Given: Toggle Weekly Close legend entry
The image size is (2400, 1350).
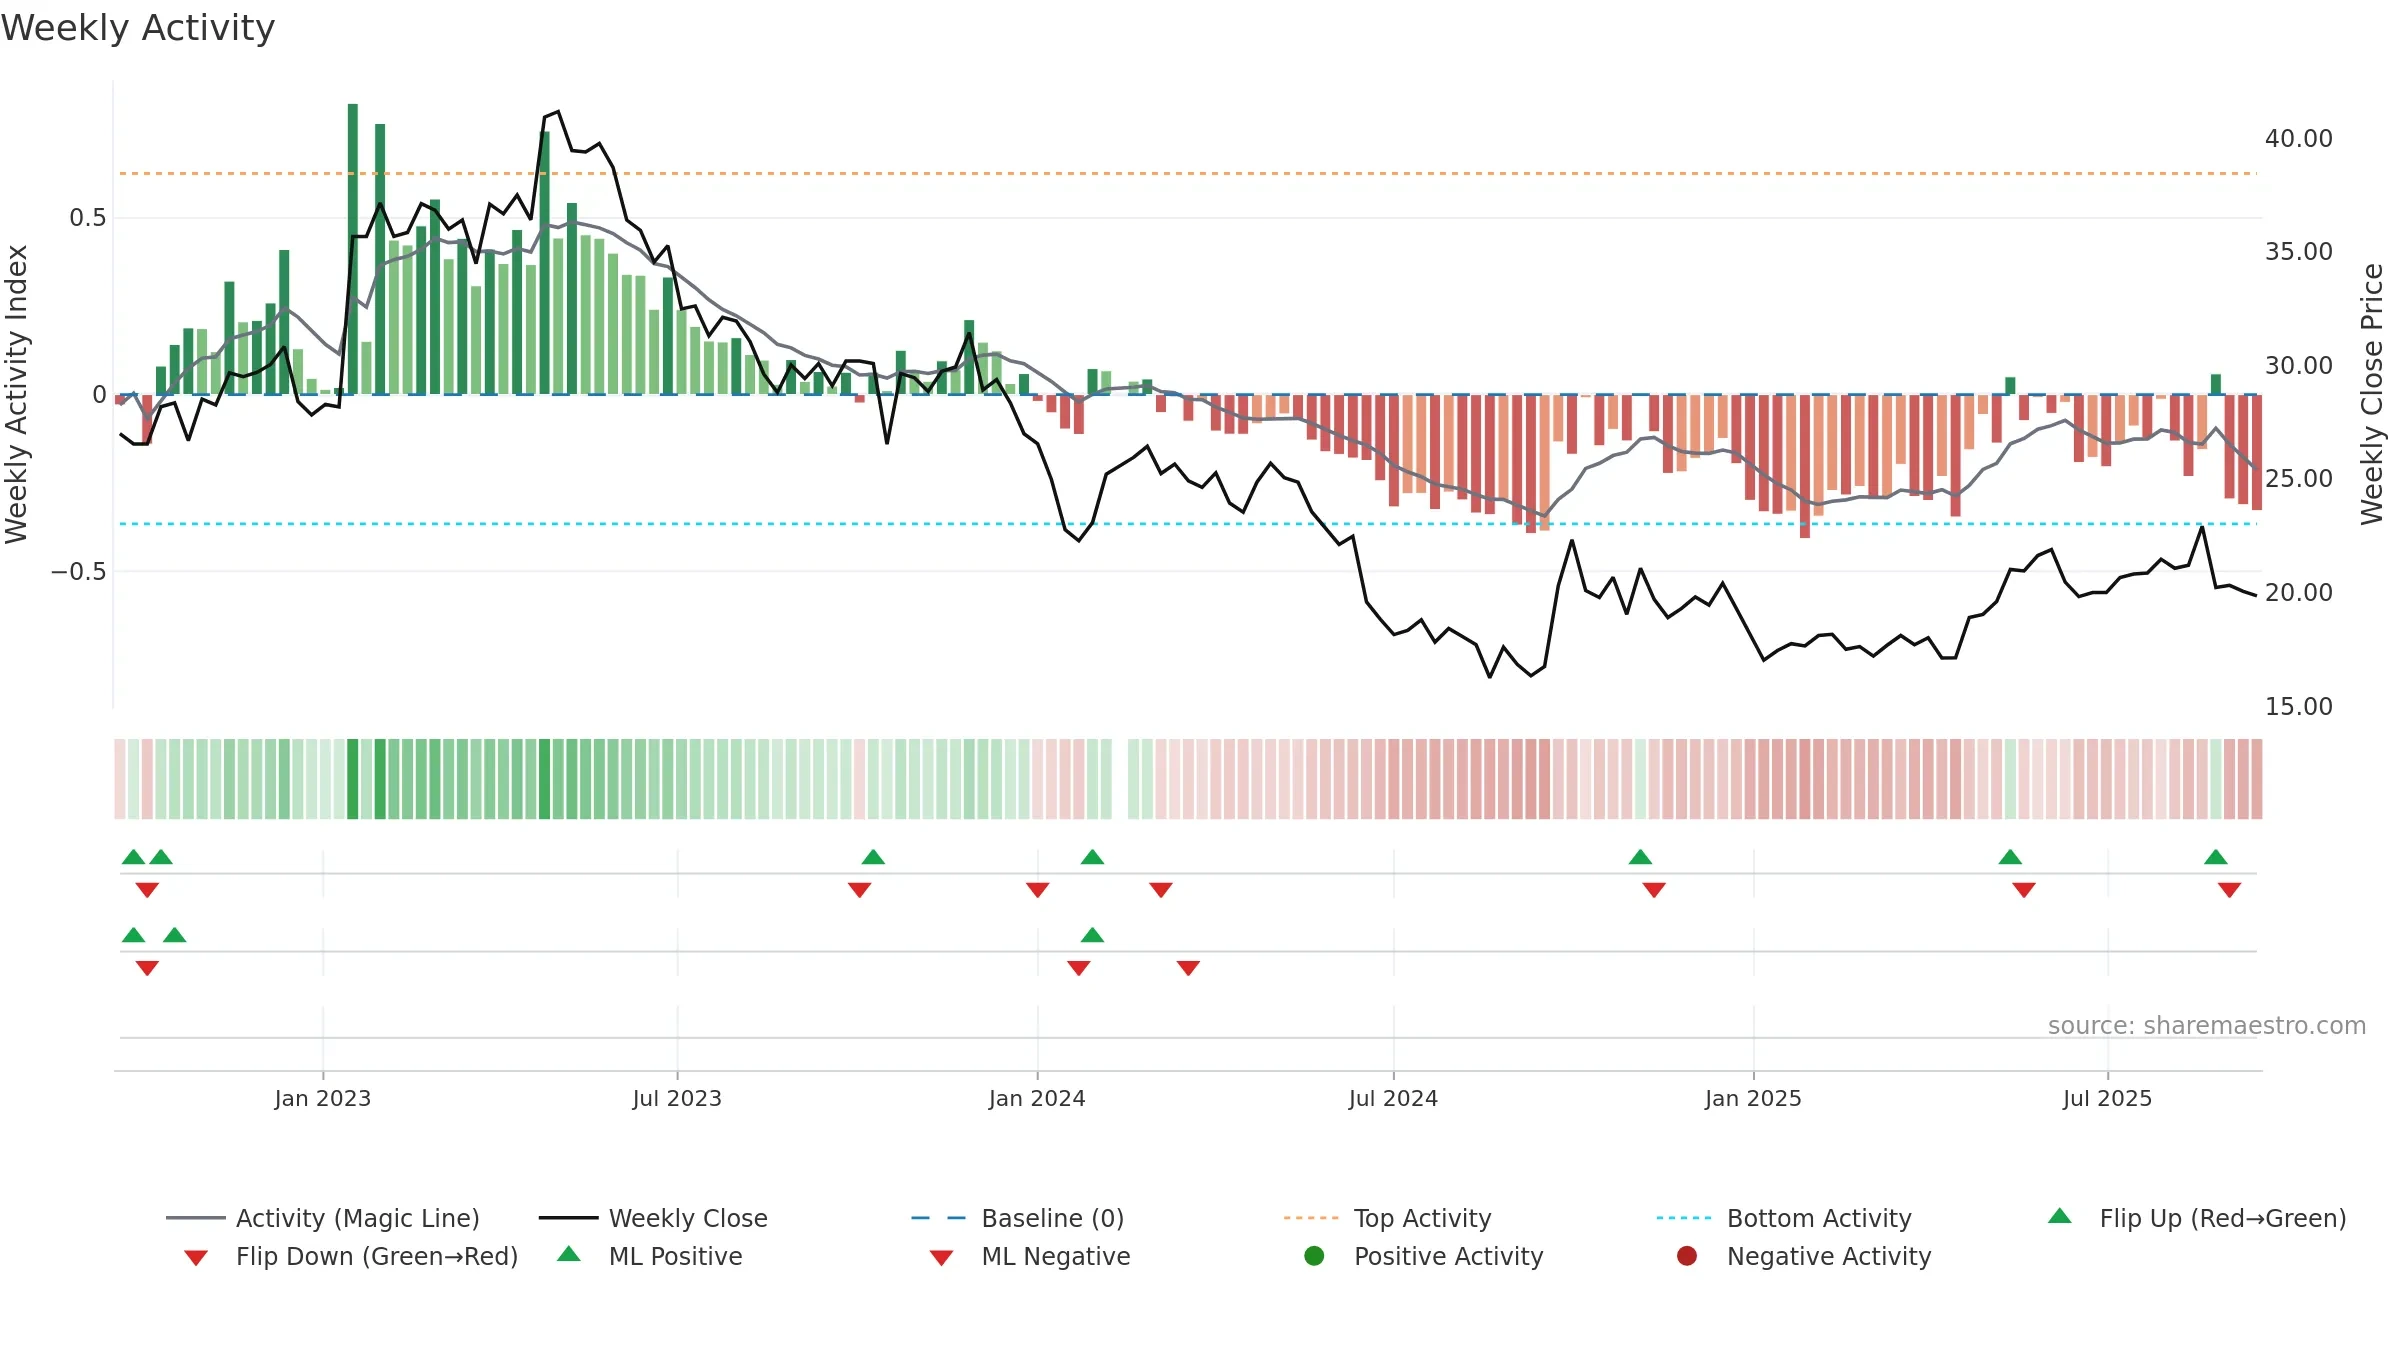Looking at the screenshot, I should pos(653,1218).
